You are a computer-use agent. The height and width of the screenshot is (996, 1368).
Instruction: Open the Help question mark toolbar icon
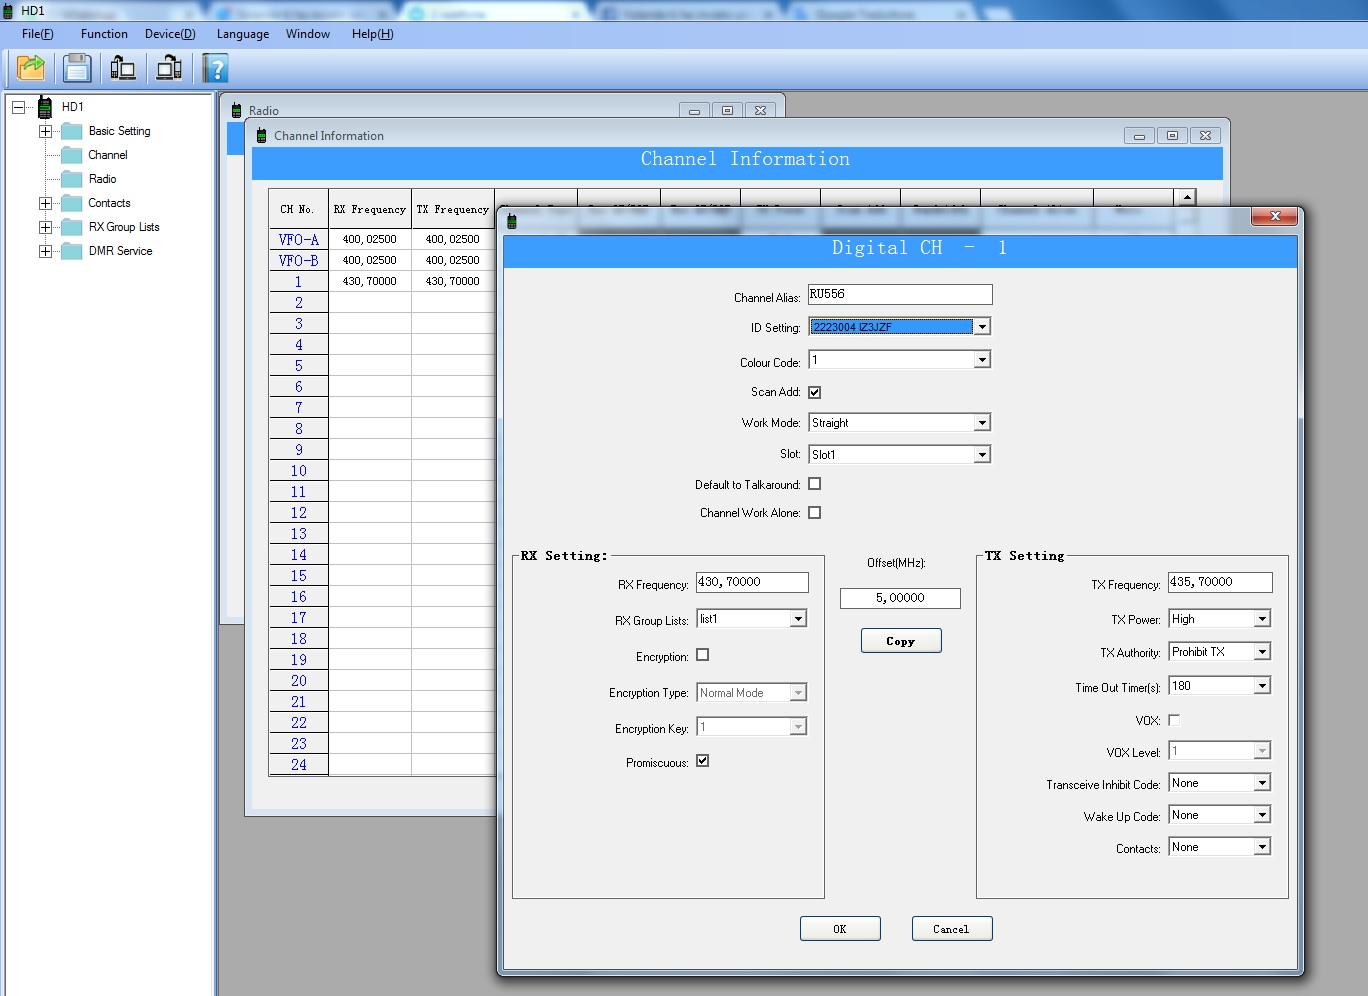215,68
